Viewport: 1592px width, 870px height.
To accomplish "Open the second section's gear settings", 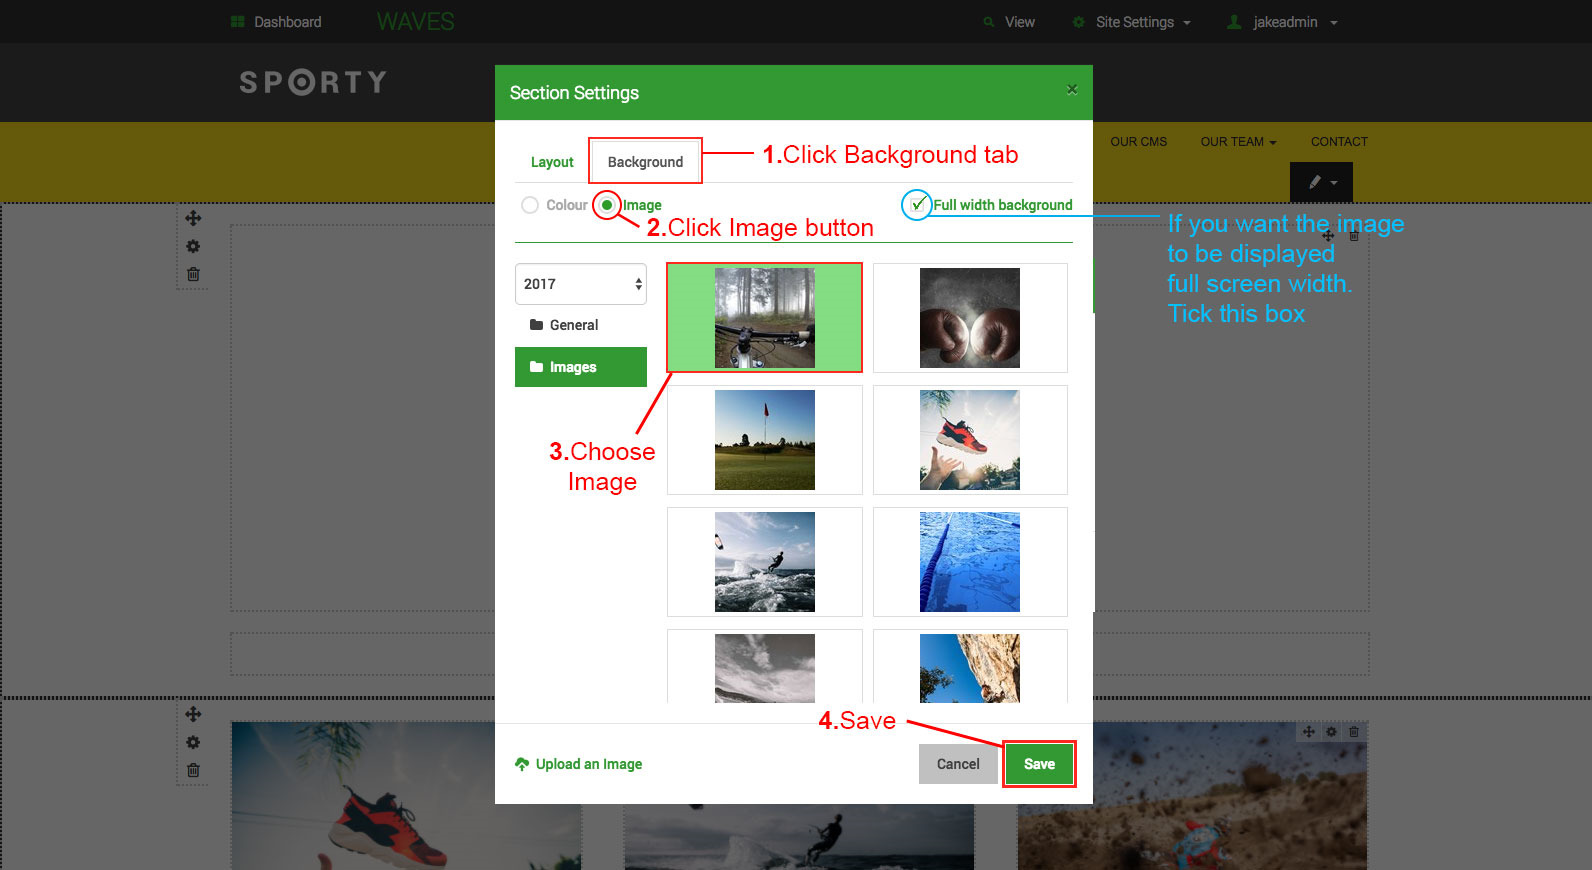I will click(x=193, y=742).
